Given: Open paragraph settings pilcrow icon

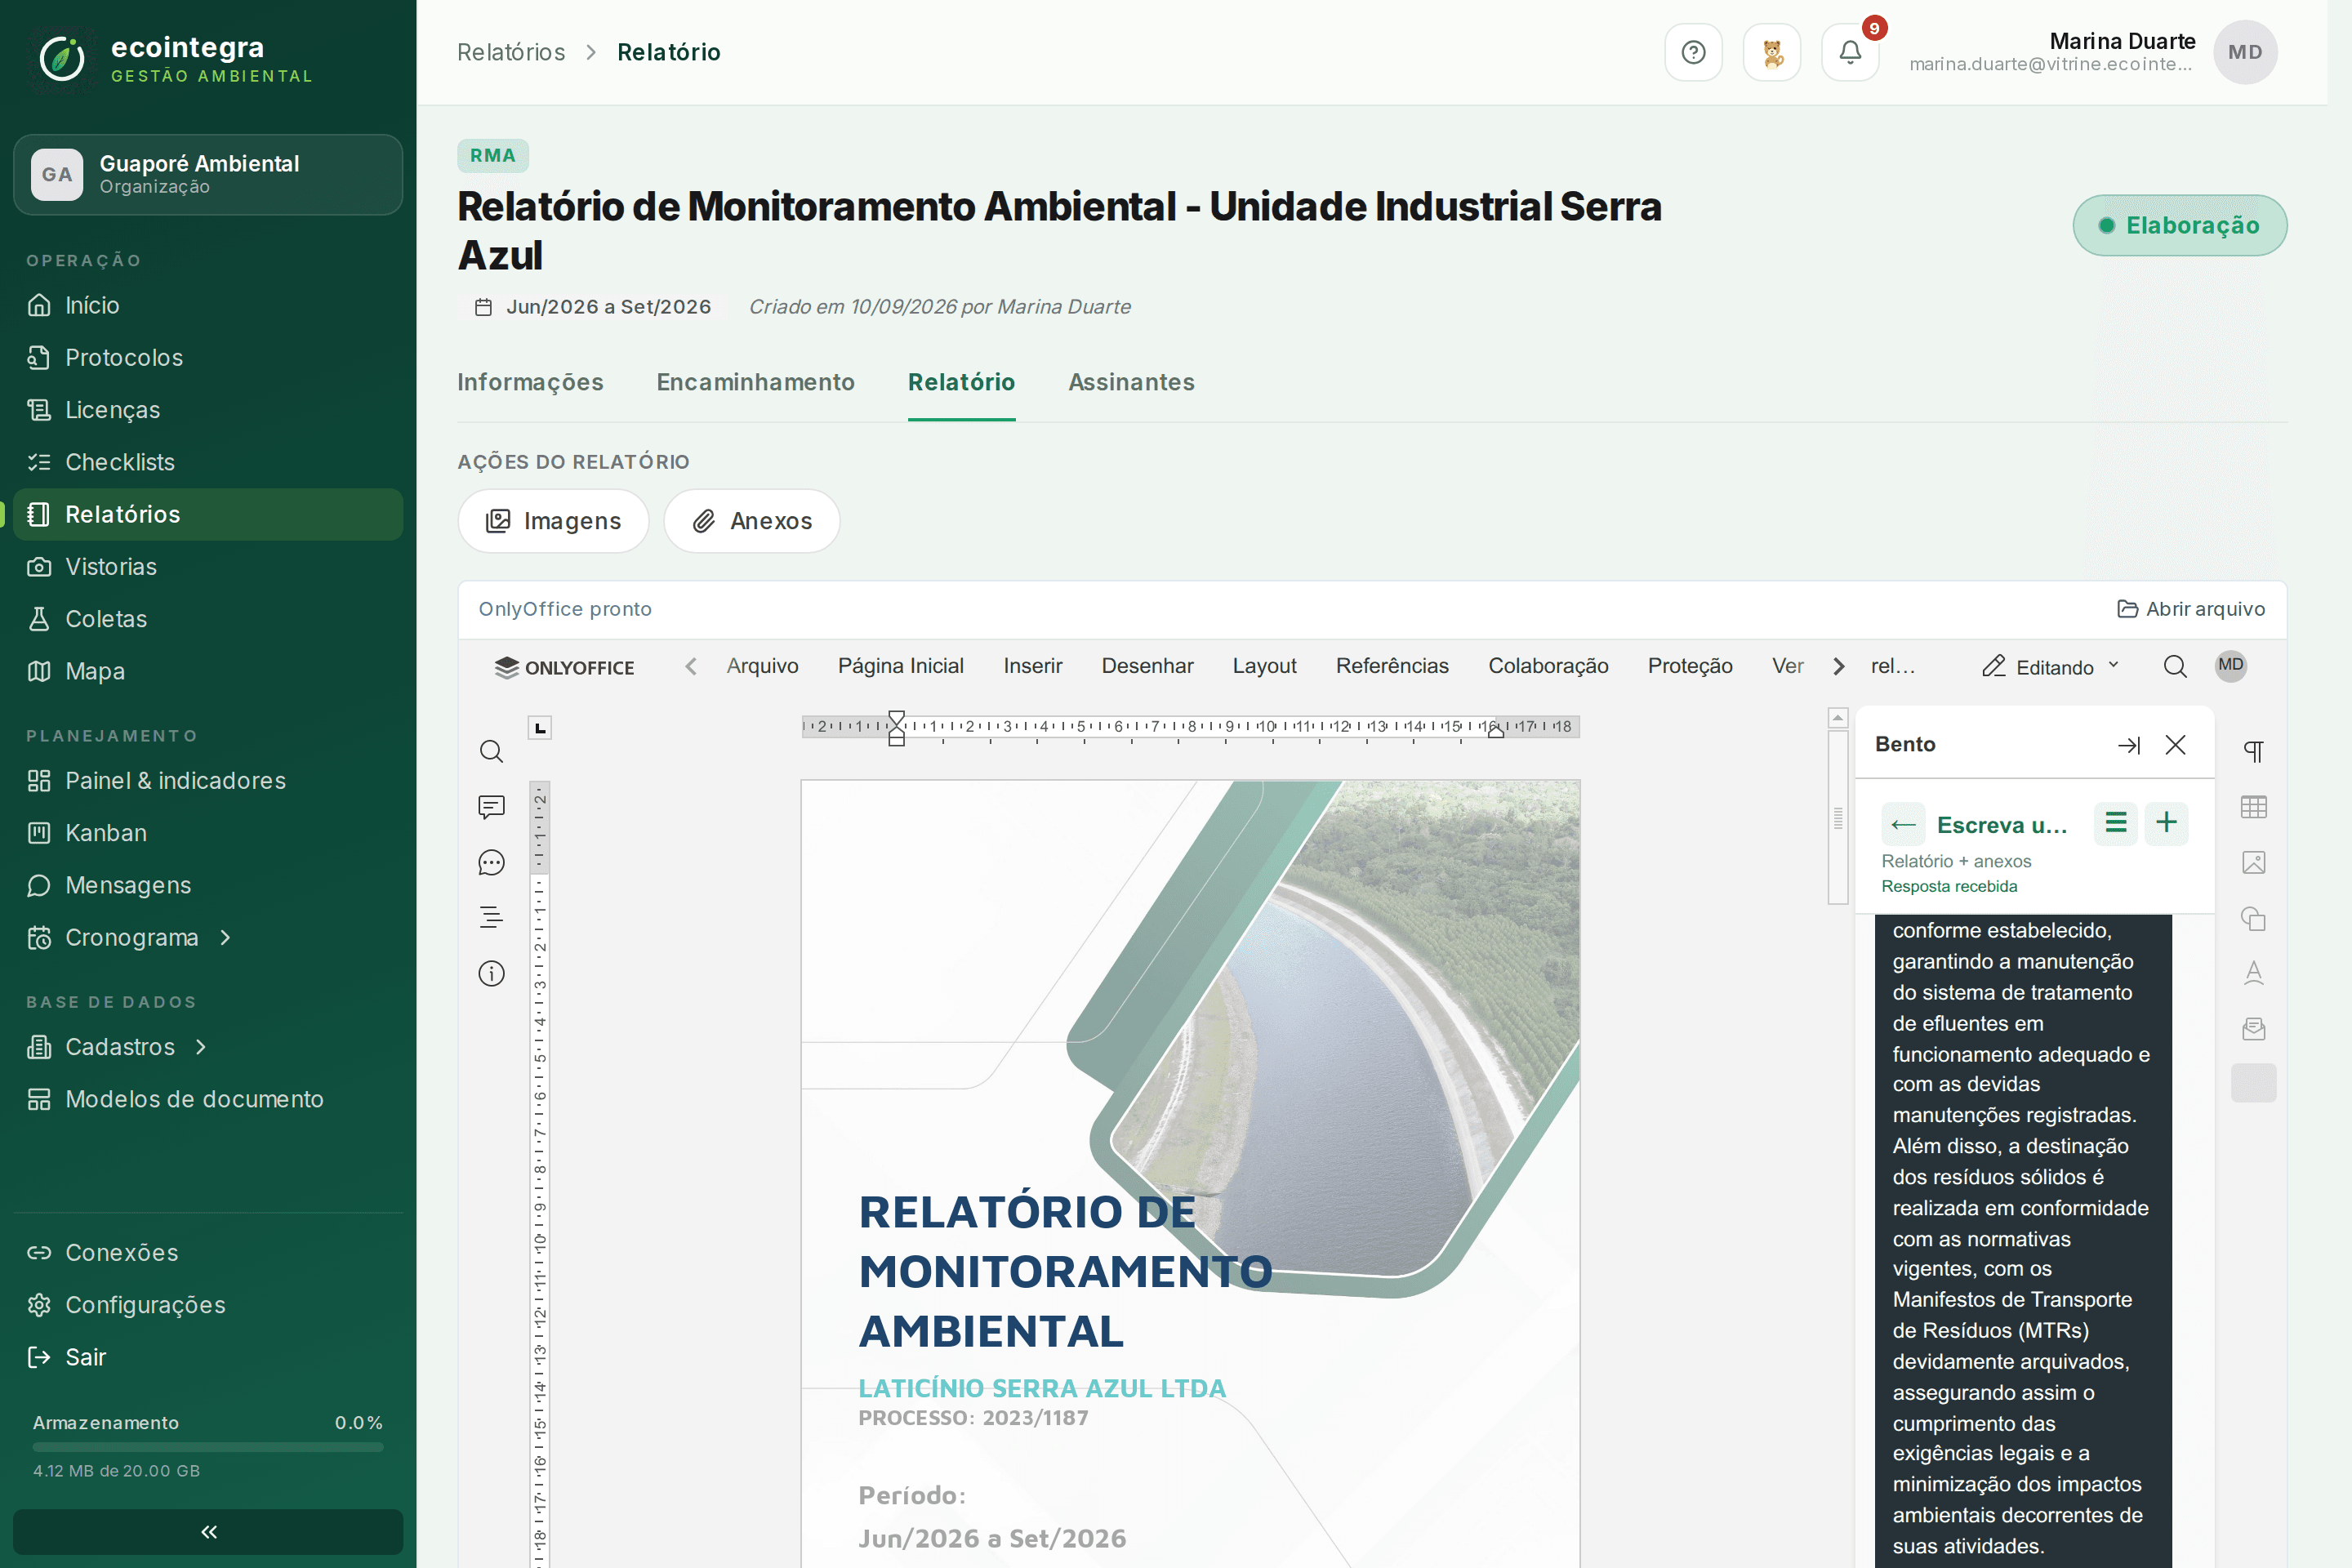Looking at the screenshot, I should click(2253, 751).
